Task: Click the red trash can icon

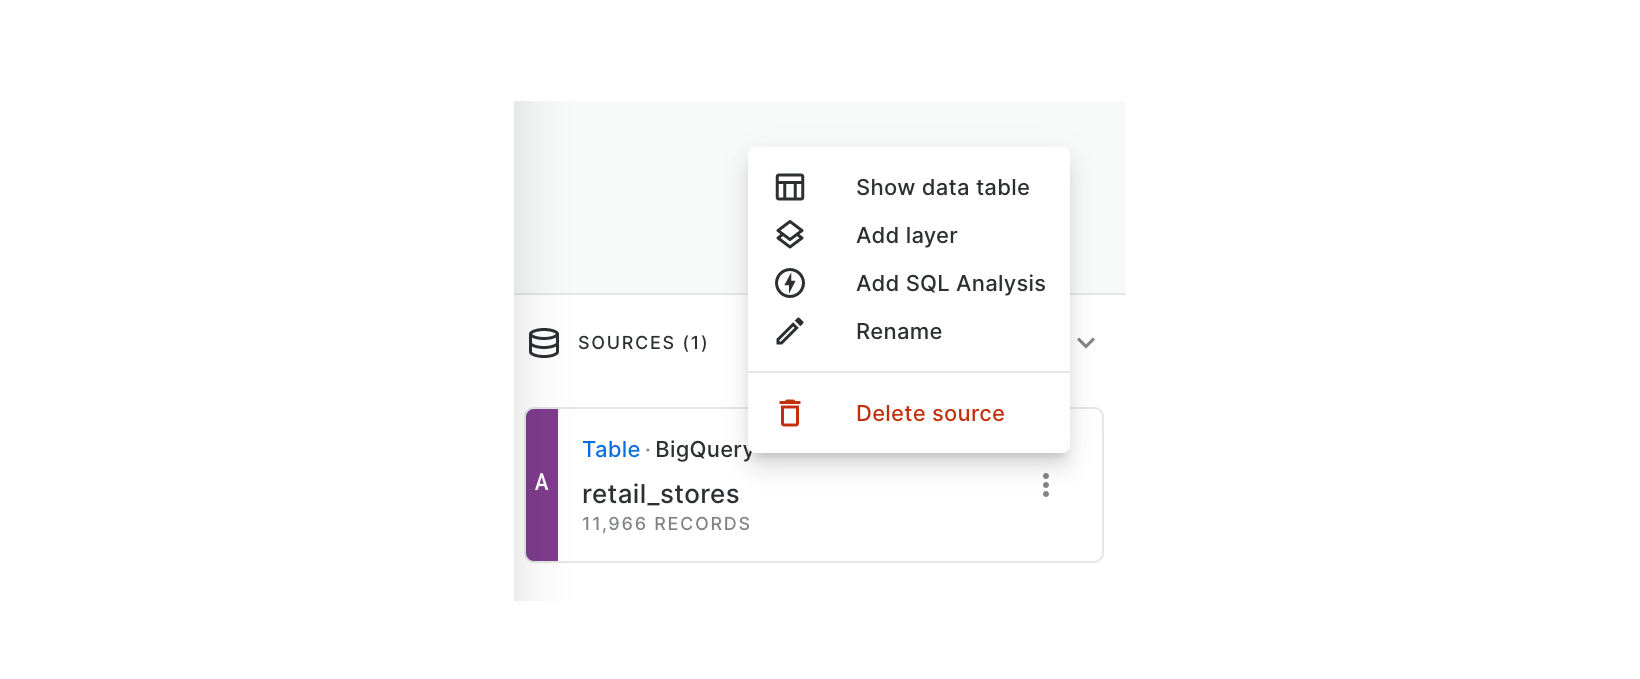Action: tap(790, 413)
